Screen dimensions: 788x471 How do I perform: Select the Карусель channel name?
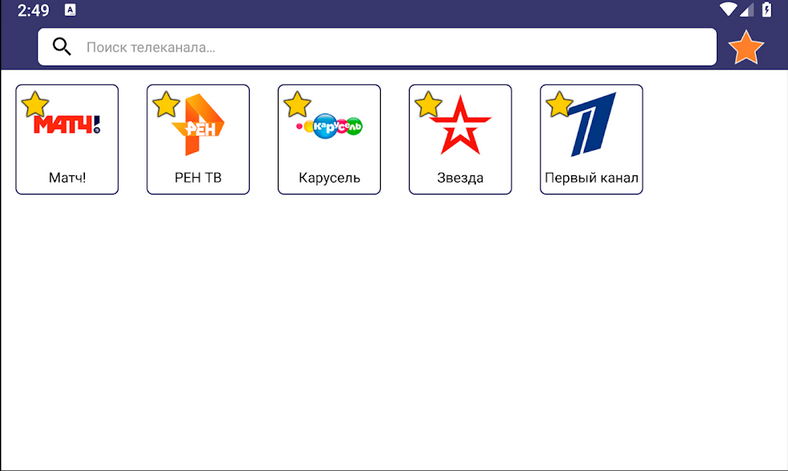pyautogui.click(x=329, y=179)
